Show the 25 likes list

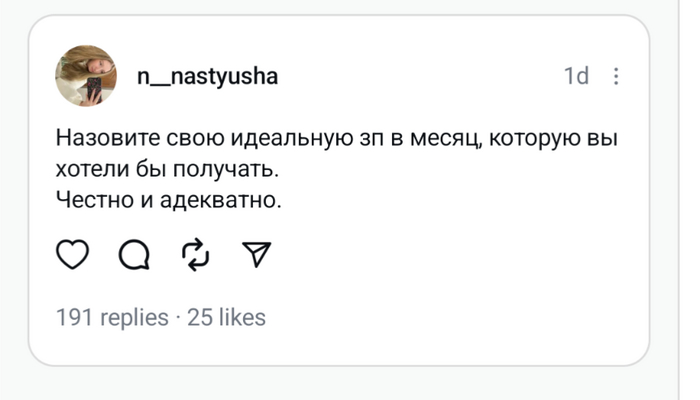227,318
